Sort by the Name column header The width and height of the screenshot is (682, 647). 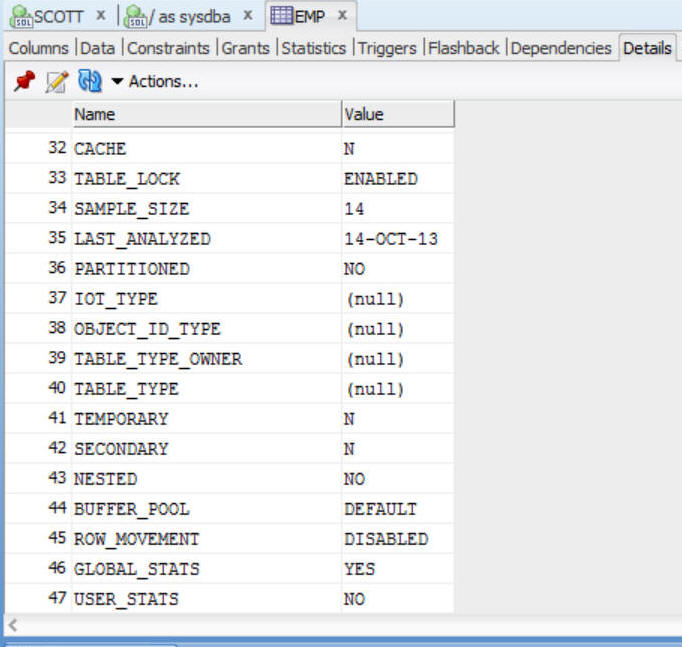tap(205, 115)
